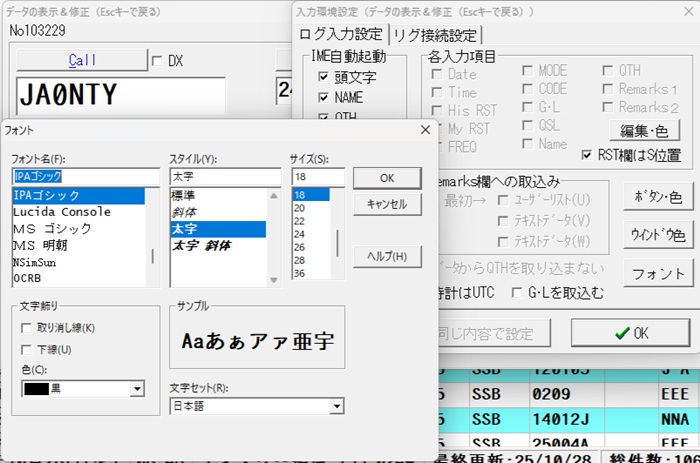The width and height of the screenshot is (700, 463).
Task: Check the DX checkbox next to Call
Action: click(155, 61)
